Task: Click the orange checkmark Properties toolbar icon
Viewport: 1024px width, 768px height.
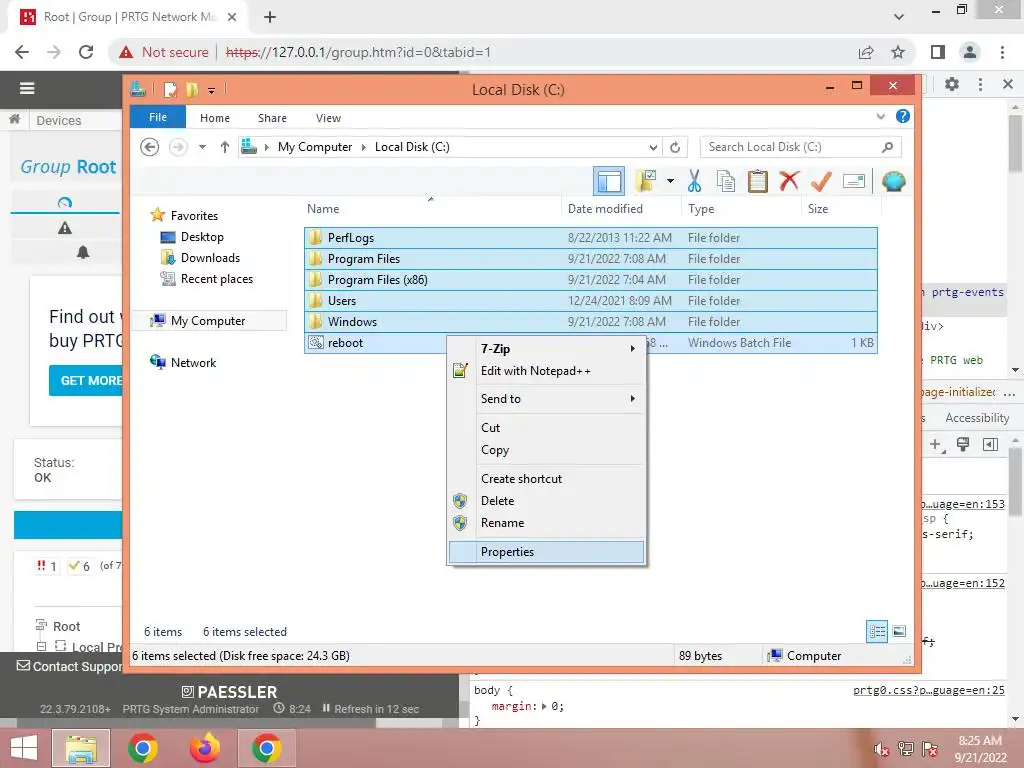Action: point(821,181)
